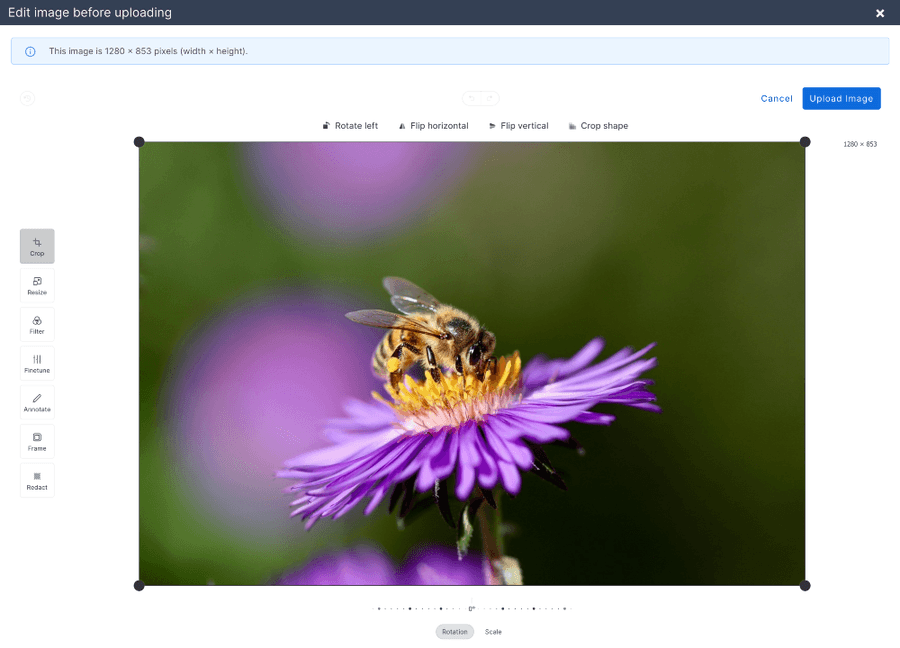Flip the image vertically
The image size is (900, 648).
tap(518, 125)
